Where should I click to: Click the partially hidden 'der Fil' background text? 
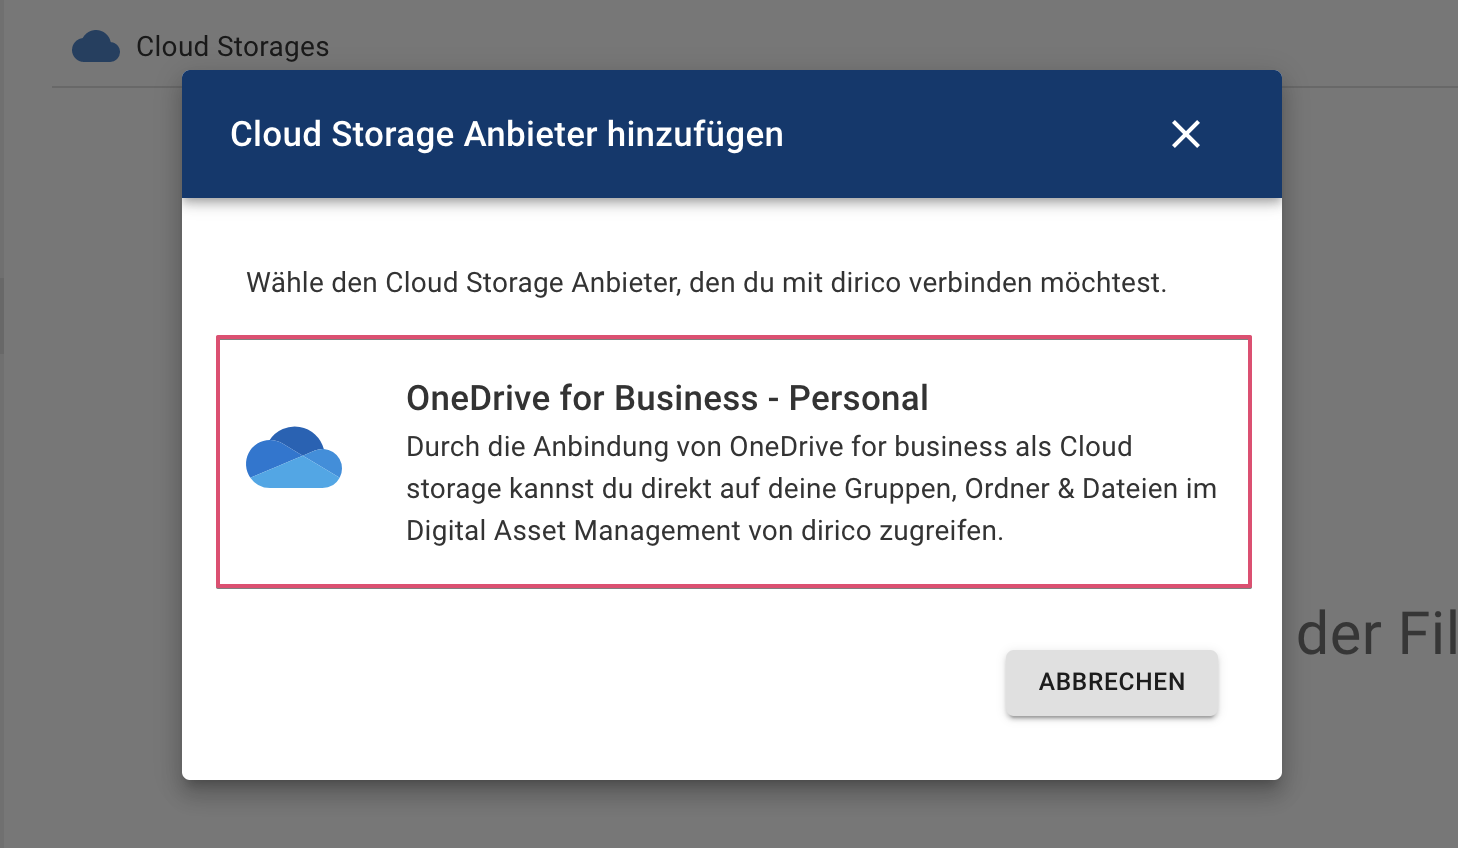coord(1375,634)
